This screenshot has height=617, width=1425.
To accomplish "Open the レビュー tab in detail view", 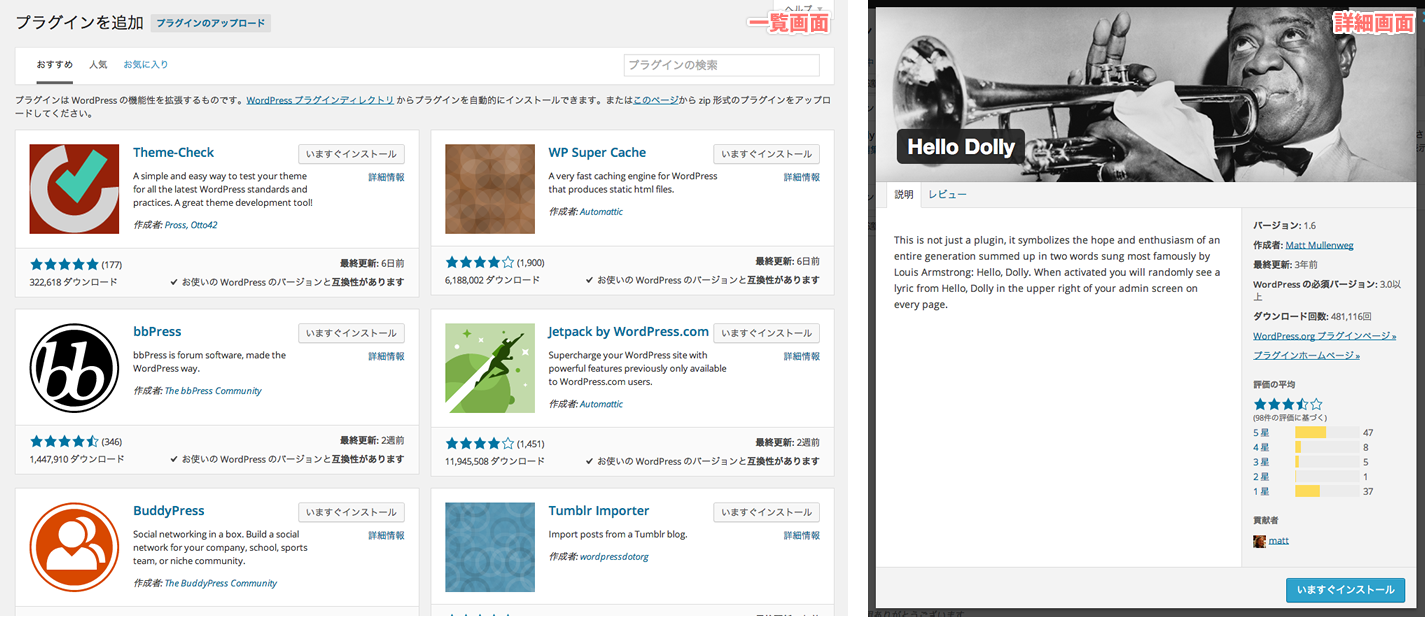I will tap(947, 195).
